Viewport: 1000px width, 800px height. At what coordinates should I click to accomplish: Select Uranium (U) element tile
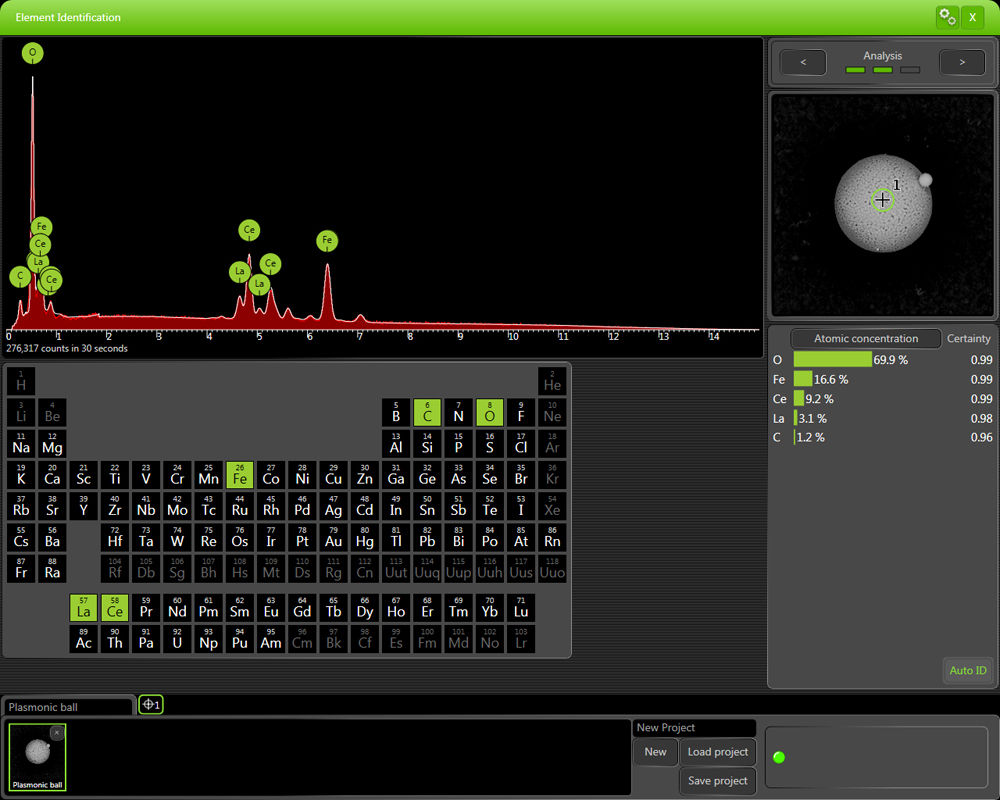coord(177,639)
